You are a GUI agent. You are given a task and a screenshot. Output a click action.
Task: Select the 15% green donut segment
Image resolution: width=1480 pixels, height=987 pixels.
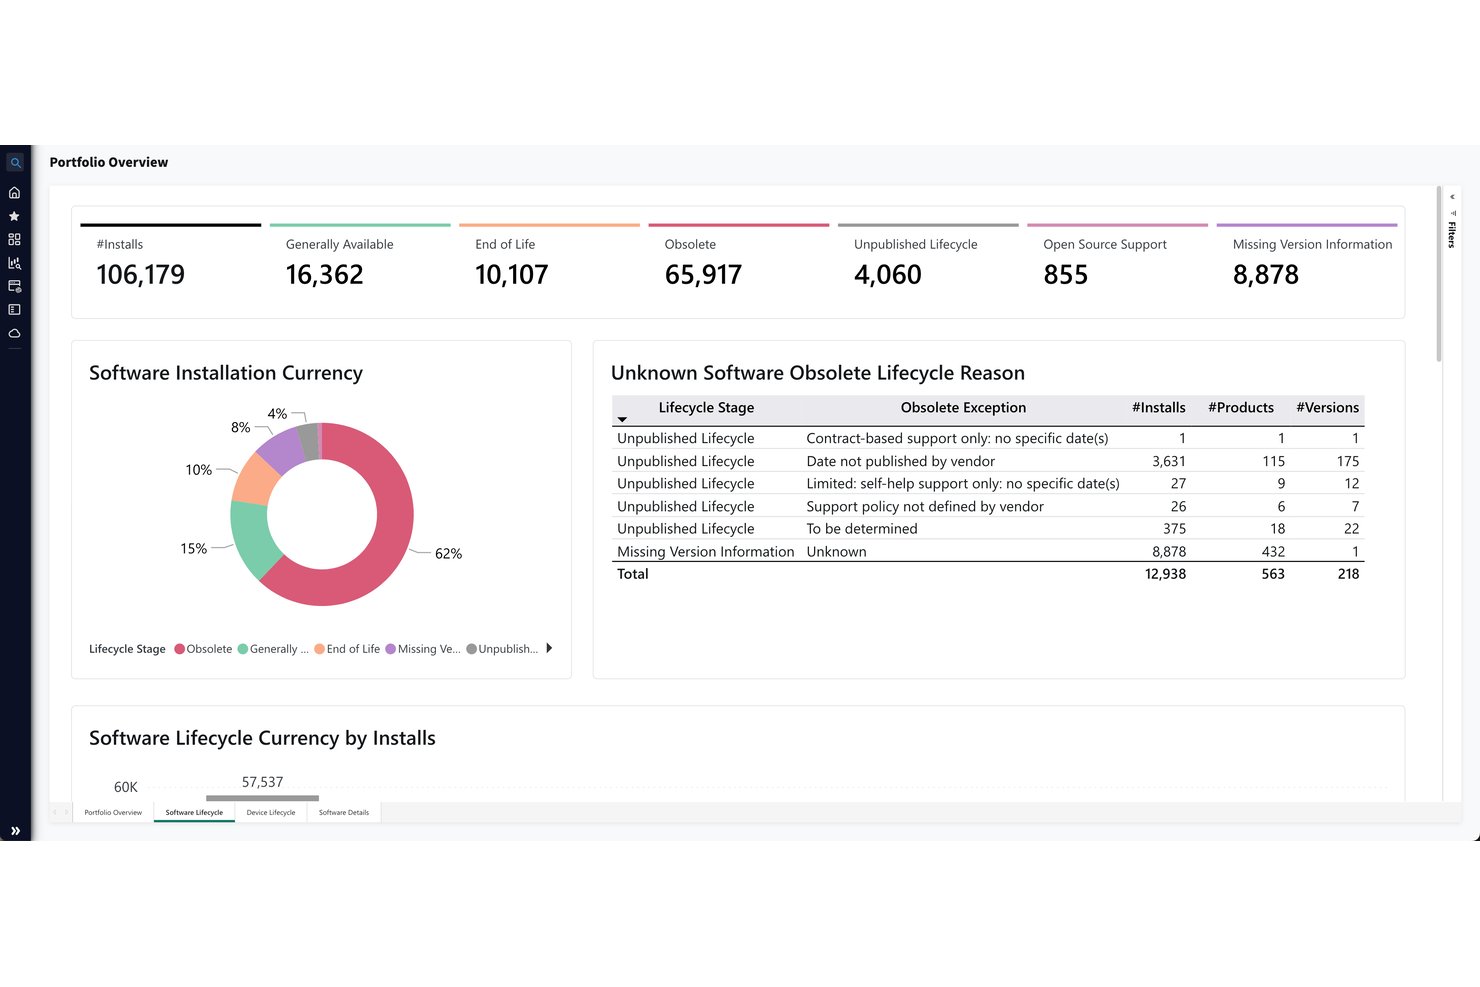(x=252, y=537)
